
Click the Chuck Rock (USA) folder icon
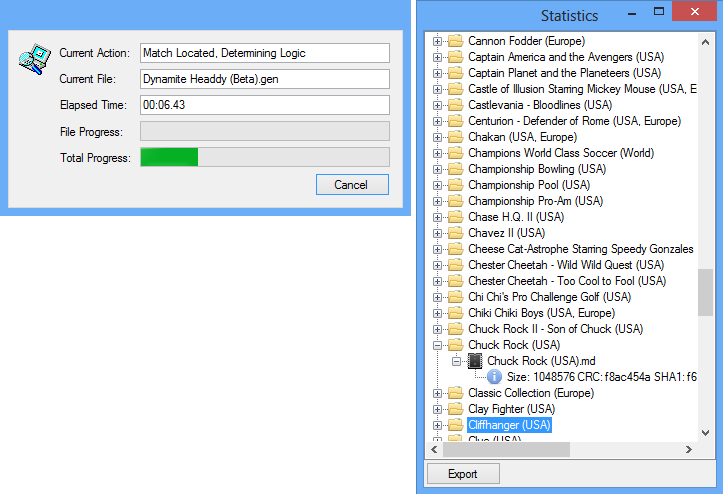tap(455, 345)
